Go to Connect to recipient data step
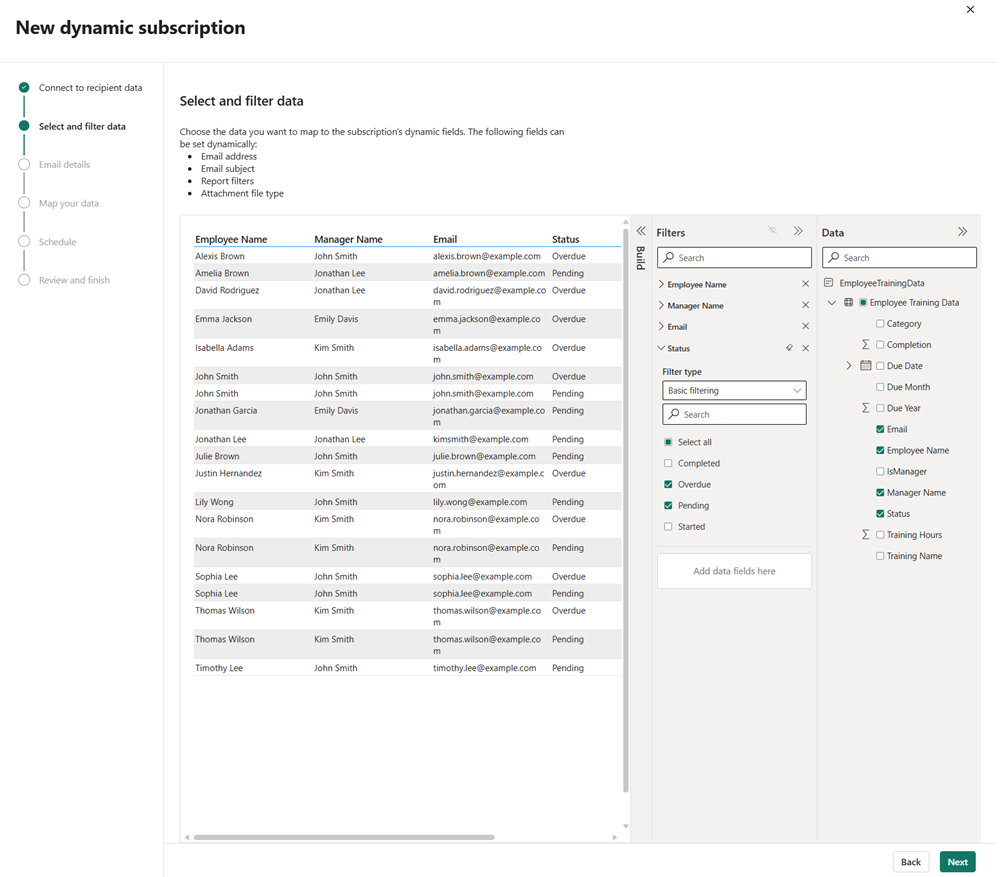 pyautogui.click(x=90, y=87)
